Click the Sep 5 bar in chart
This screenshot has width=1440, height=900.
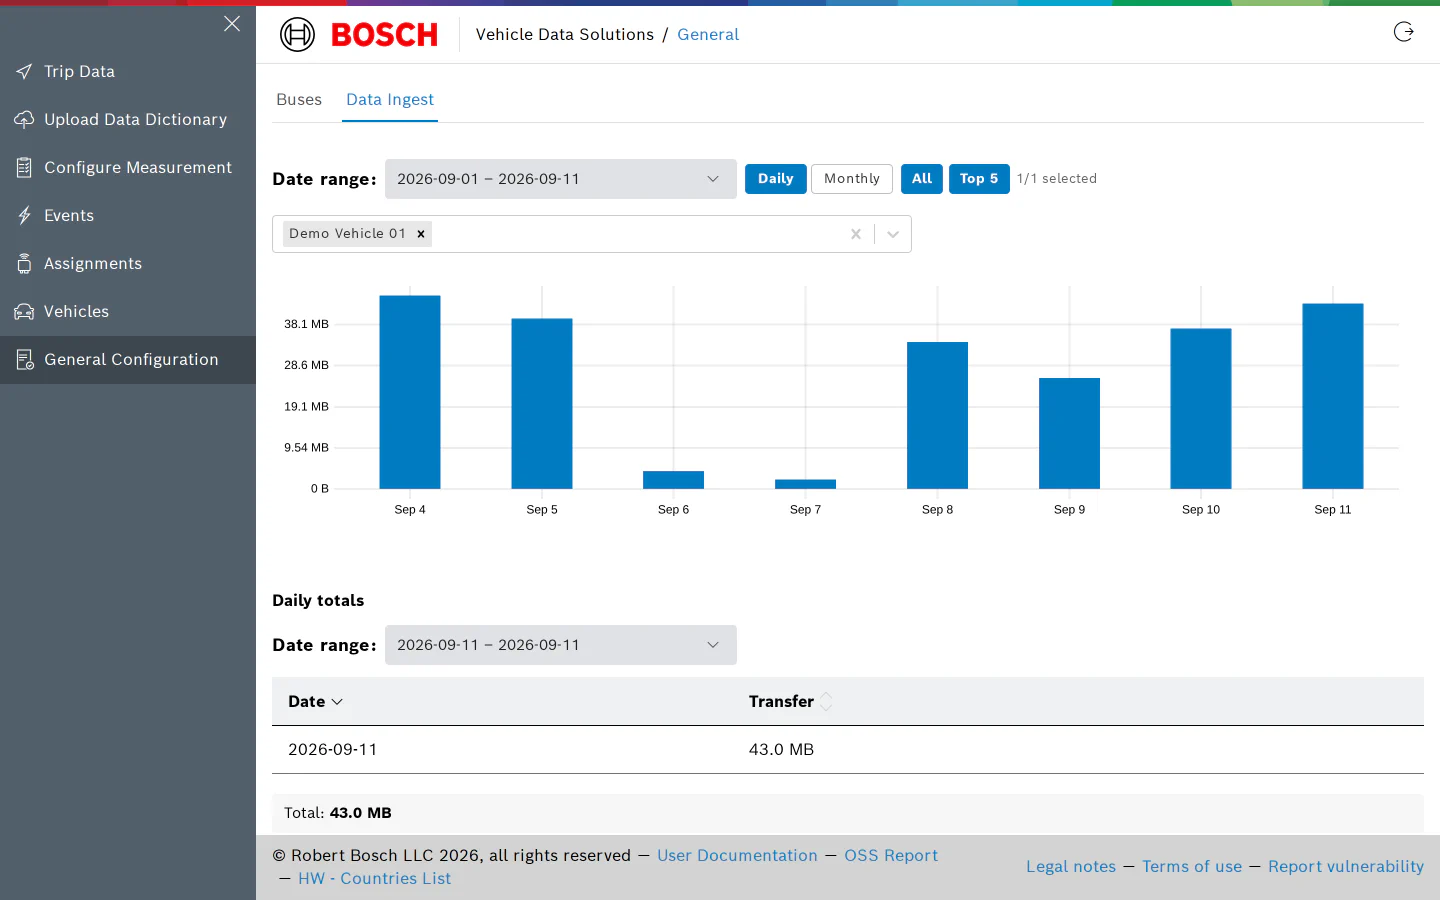[542, 404]
